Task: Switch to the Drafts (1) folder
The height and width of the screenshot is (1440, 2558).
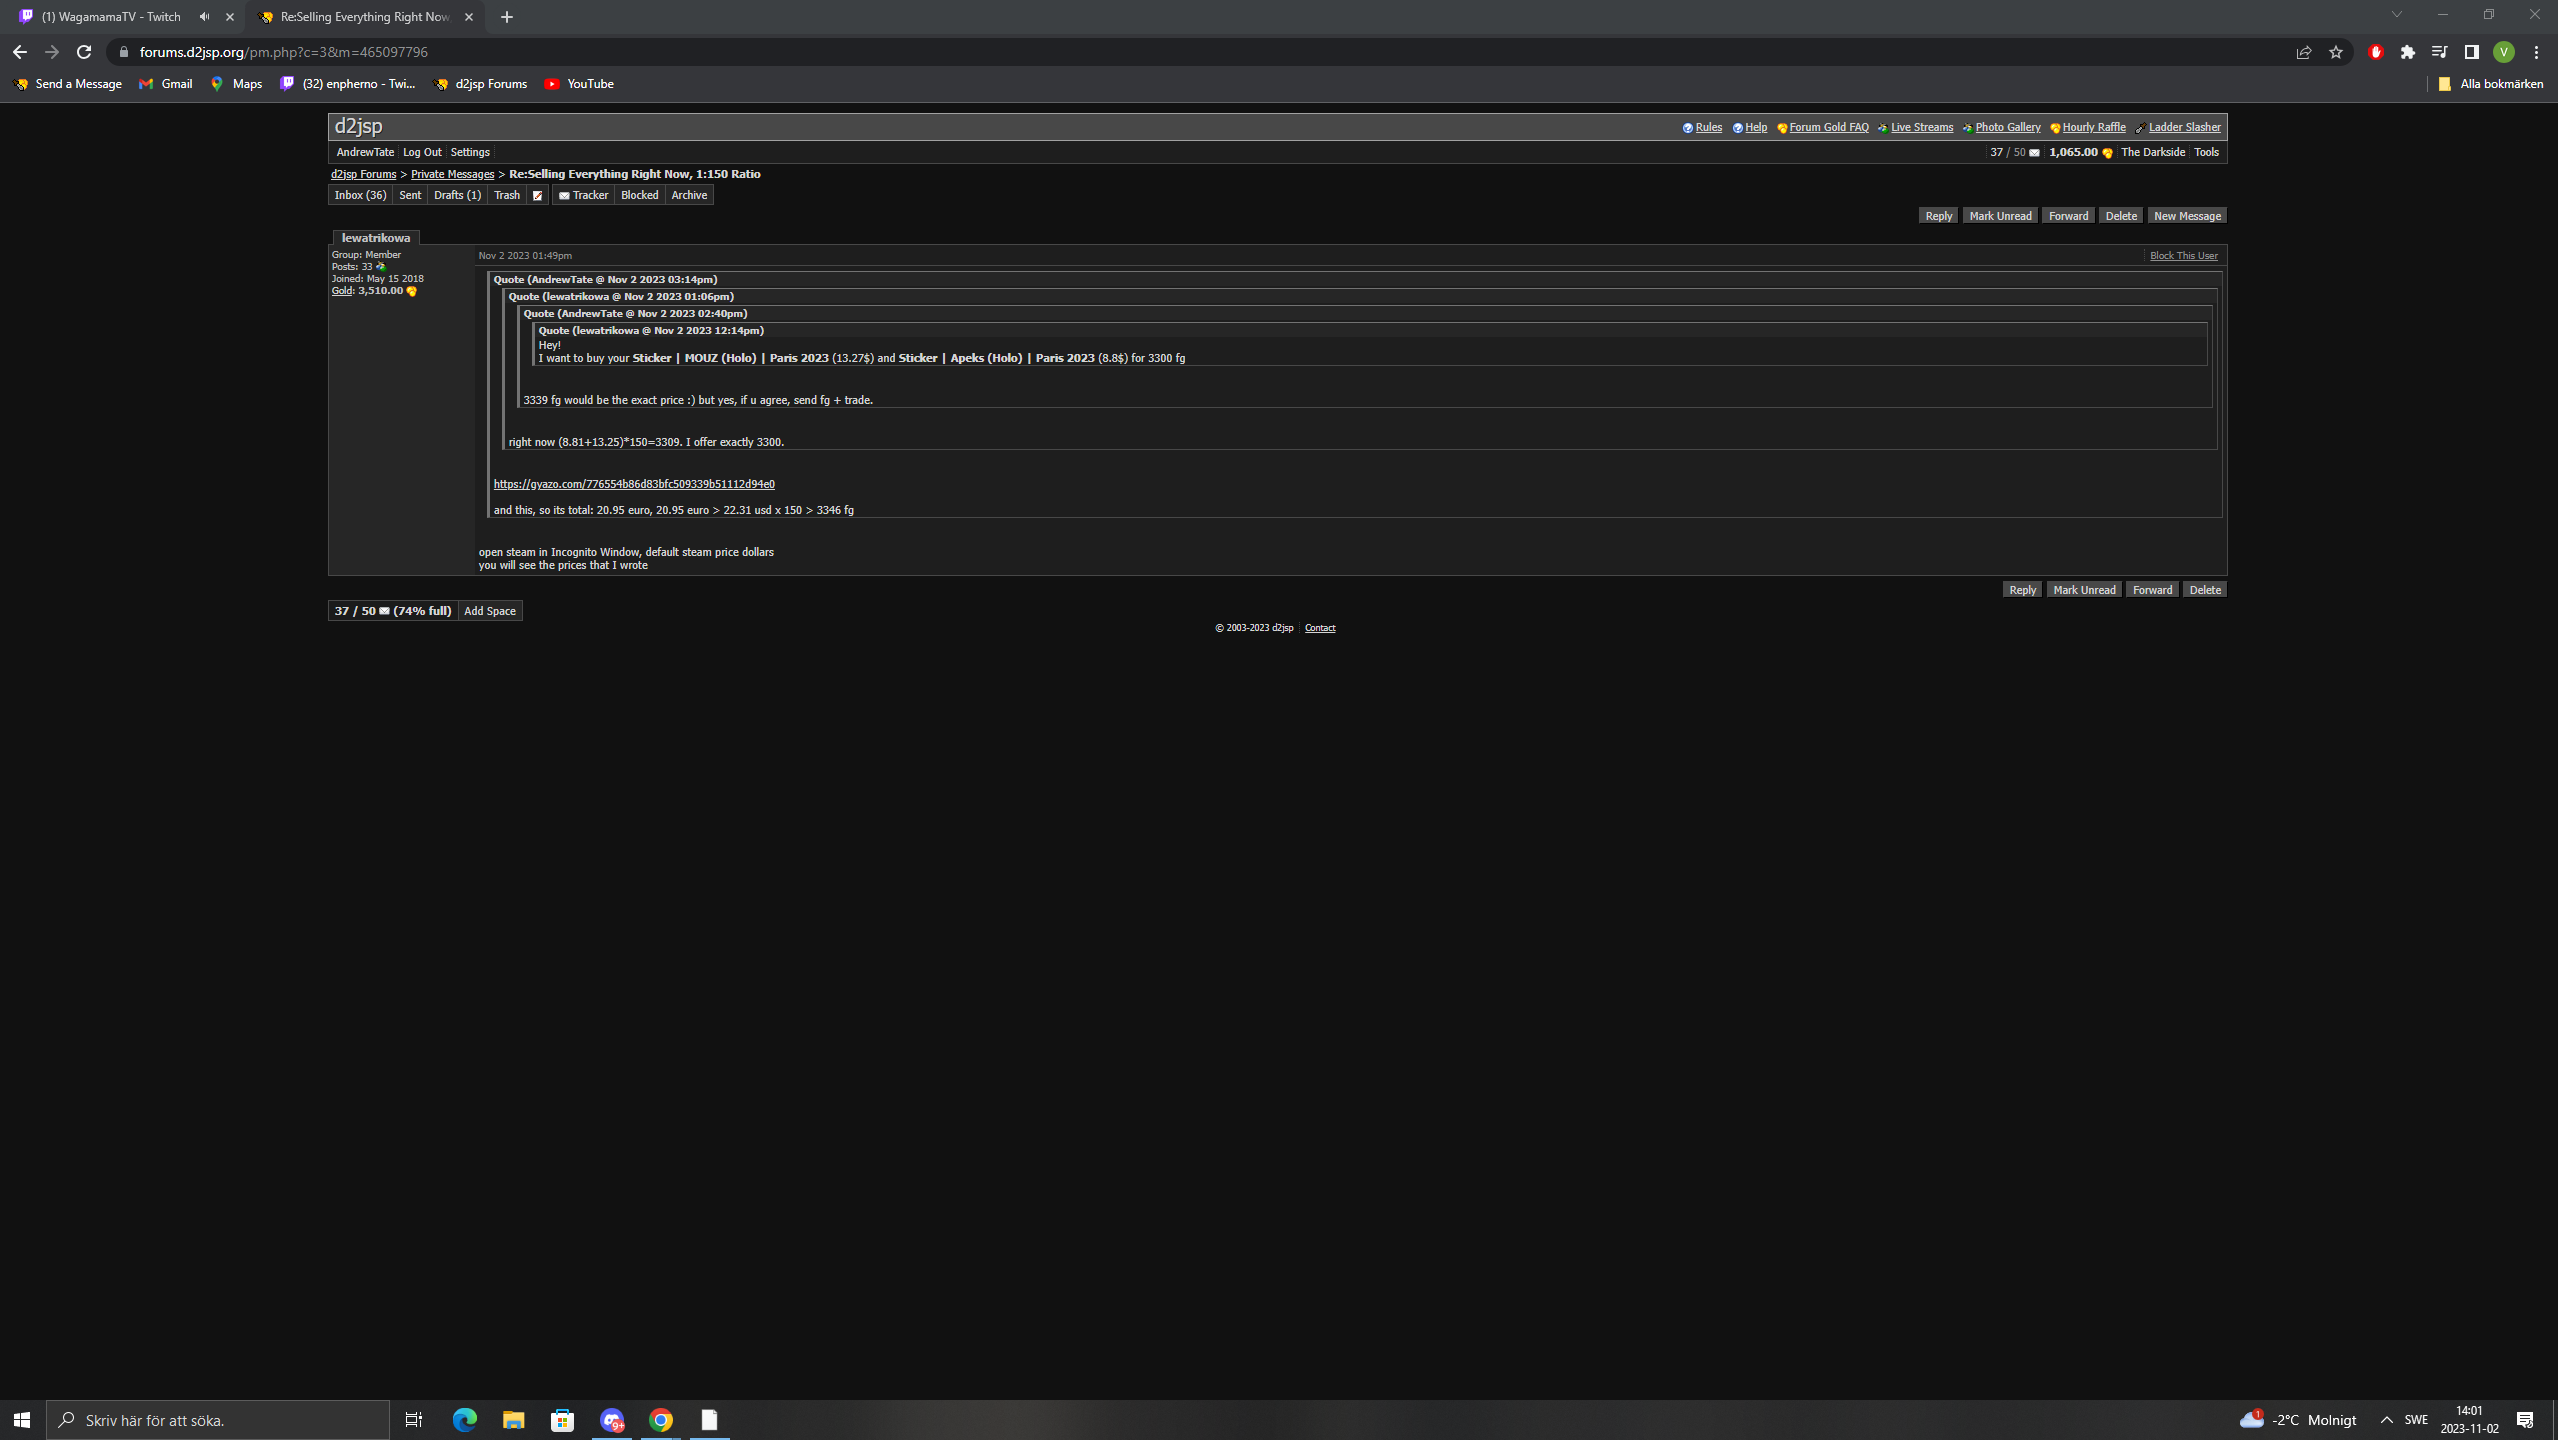Action: (x=457, y=195)
